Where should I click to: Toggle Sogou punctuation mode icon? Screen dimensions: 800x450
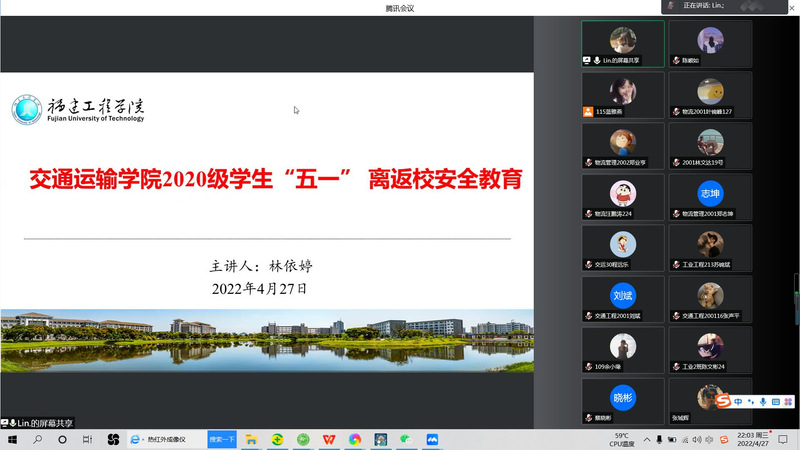coord(751,402)
